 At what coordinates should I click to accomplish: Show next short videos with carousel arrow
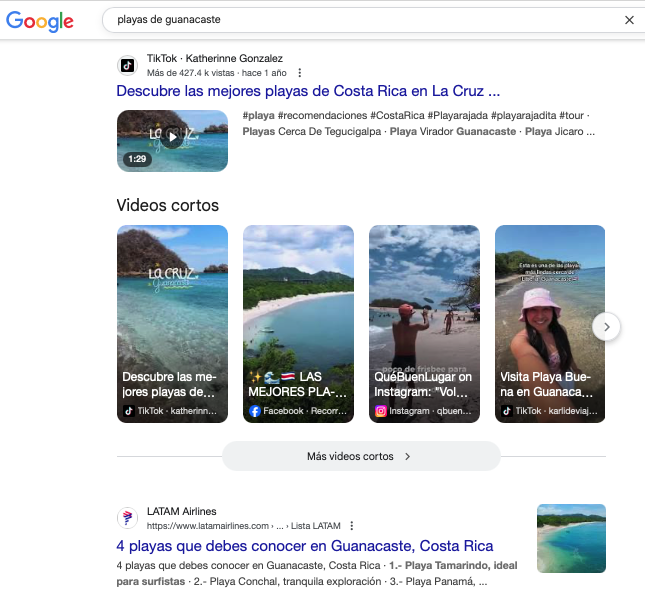tap(606, 327)
